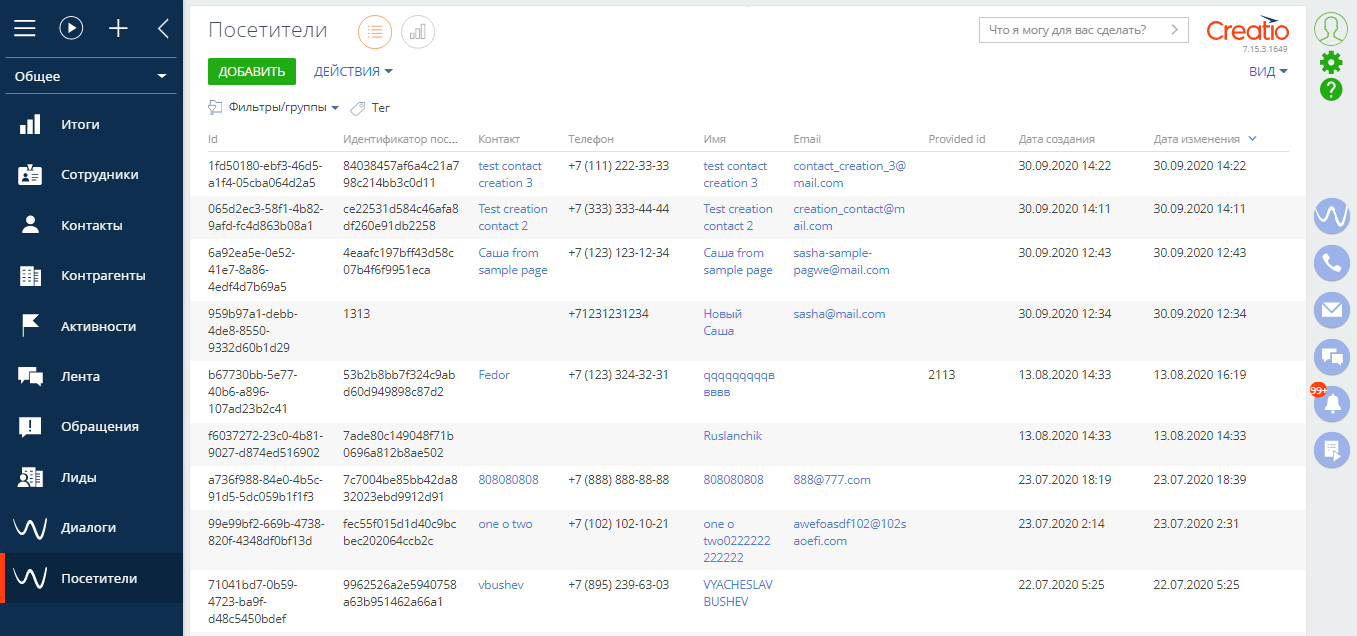1357x636 pixels.
Task: Click the run process play icon
Action: pyautogui.click(x=71, y=29)
